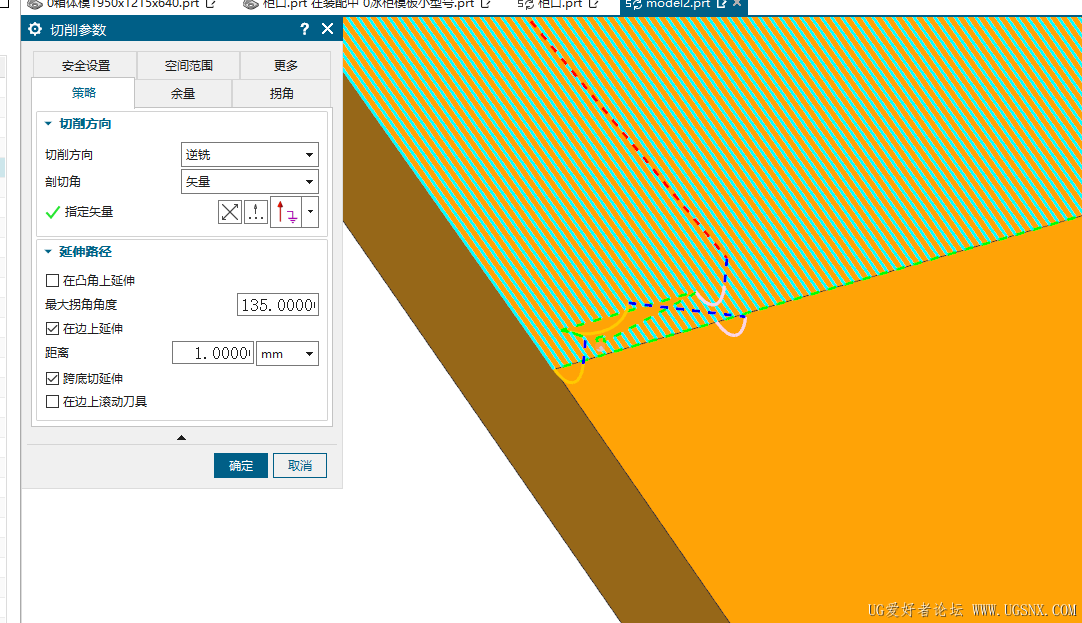Open the 切削方向 dropdown showing 逆铣
The image size is (1082, 623).
click(250, 155)
